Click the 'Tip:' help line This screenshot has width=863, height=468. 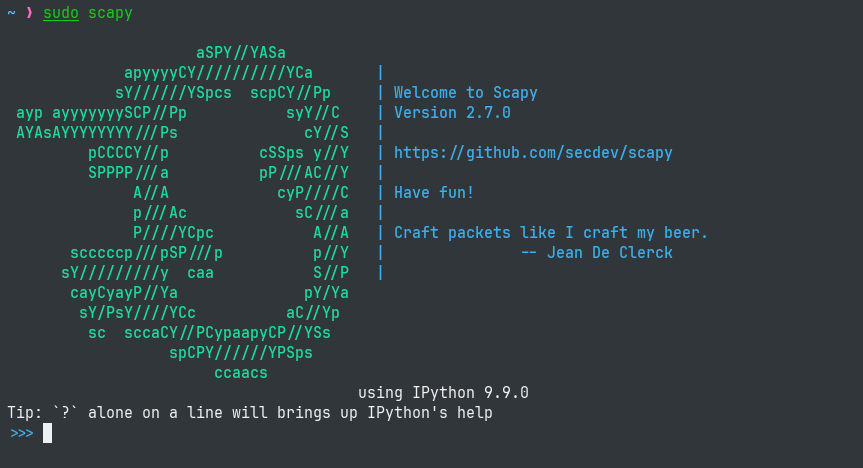250,413
